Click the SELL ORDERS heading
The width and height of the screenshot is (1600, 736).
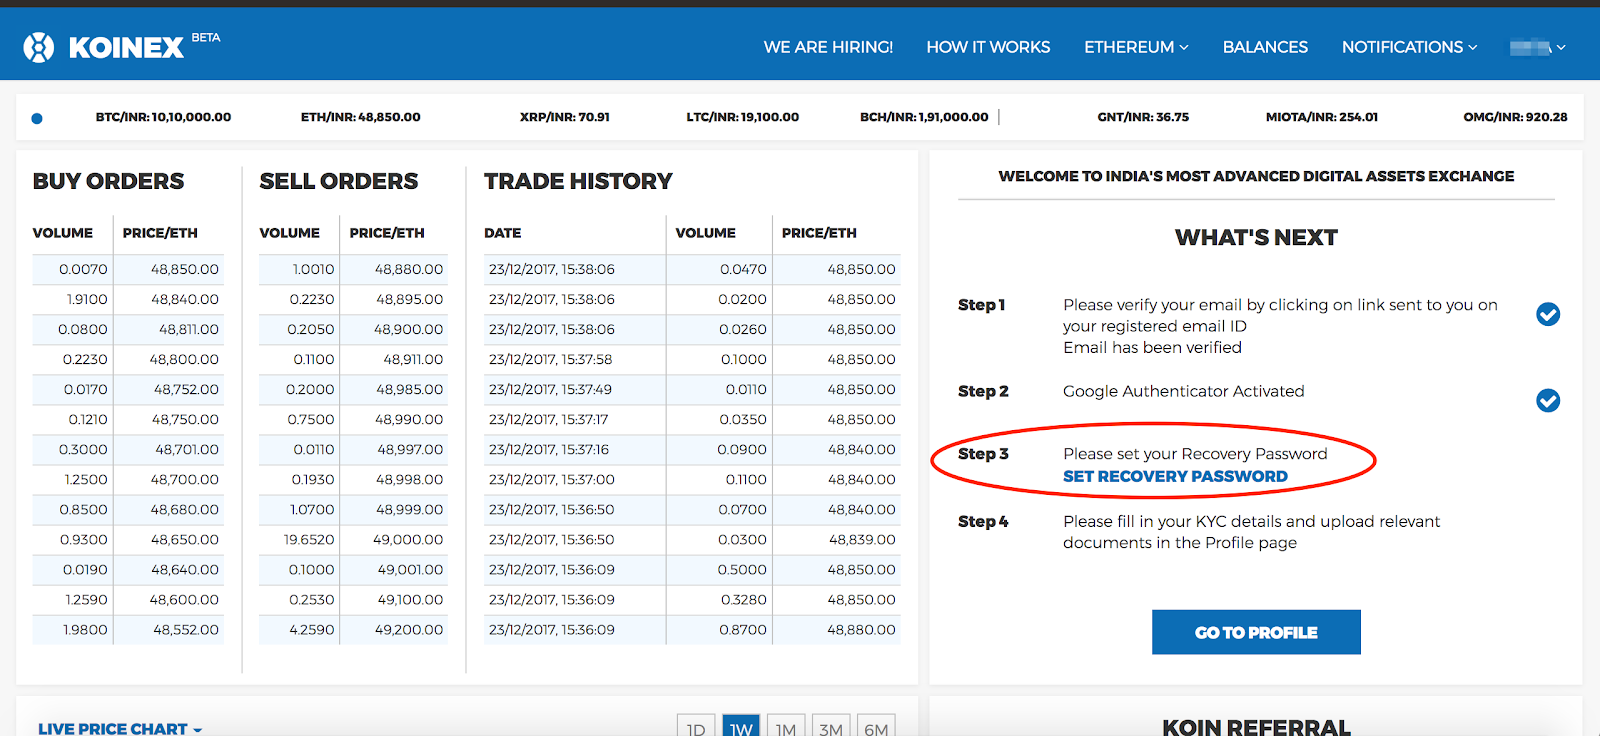click(339, 181)
